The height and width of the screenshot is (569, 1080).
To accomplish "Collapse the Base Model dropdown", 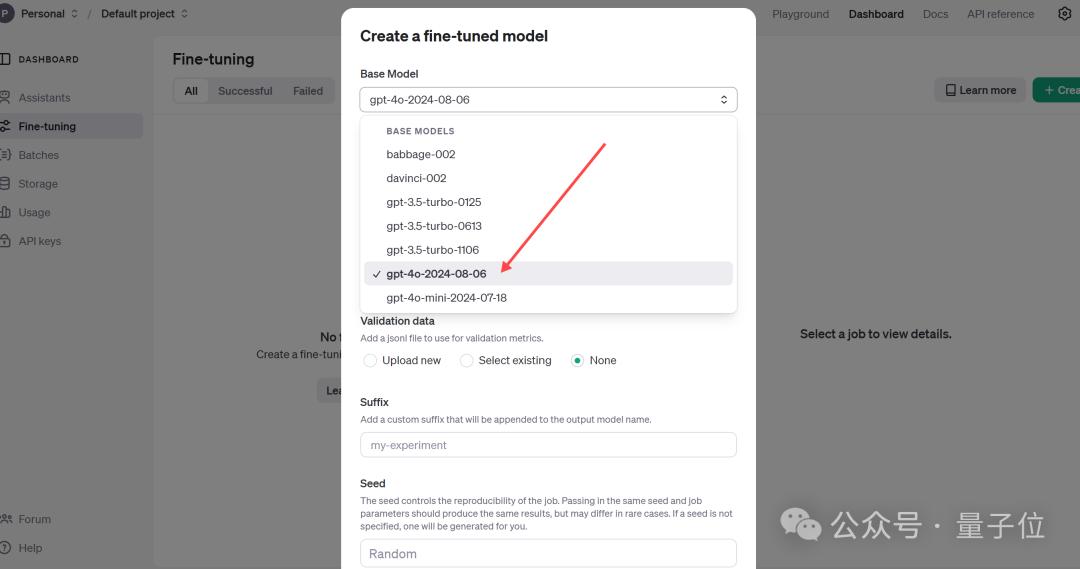I will 548,100.
